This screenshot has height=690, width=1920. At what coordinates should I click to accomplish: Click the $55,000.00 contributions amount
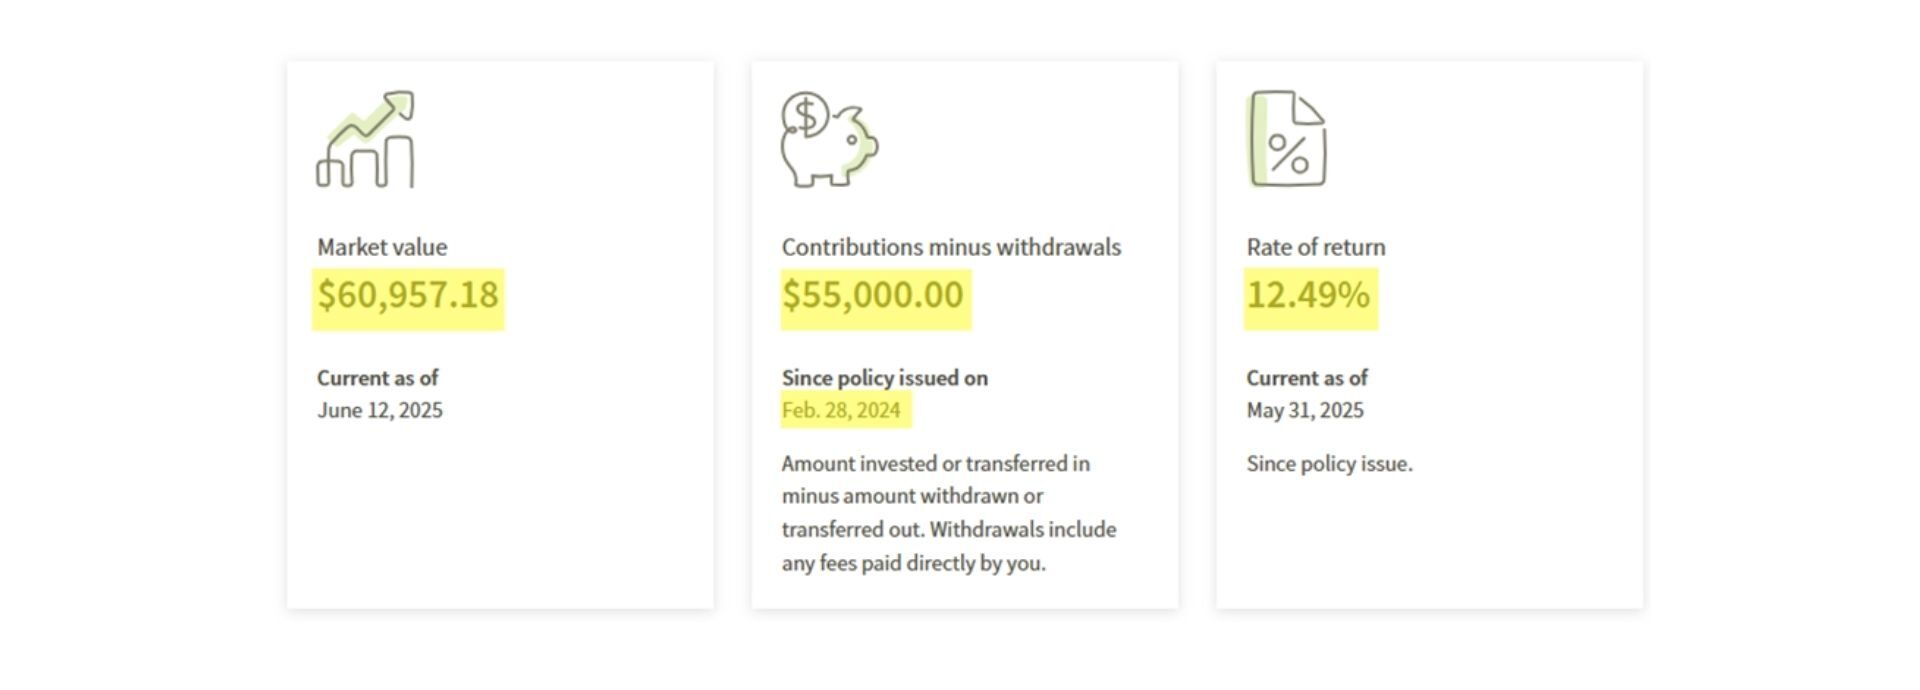coord(873,296)
